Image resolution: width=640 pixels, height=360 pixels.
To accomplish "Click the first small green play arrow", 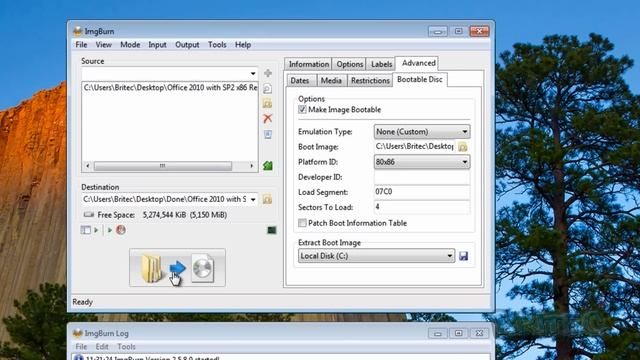I will [96, 230].
